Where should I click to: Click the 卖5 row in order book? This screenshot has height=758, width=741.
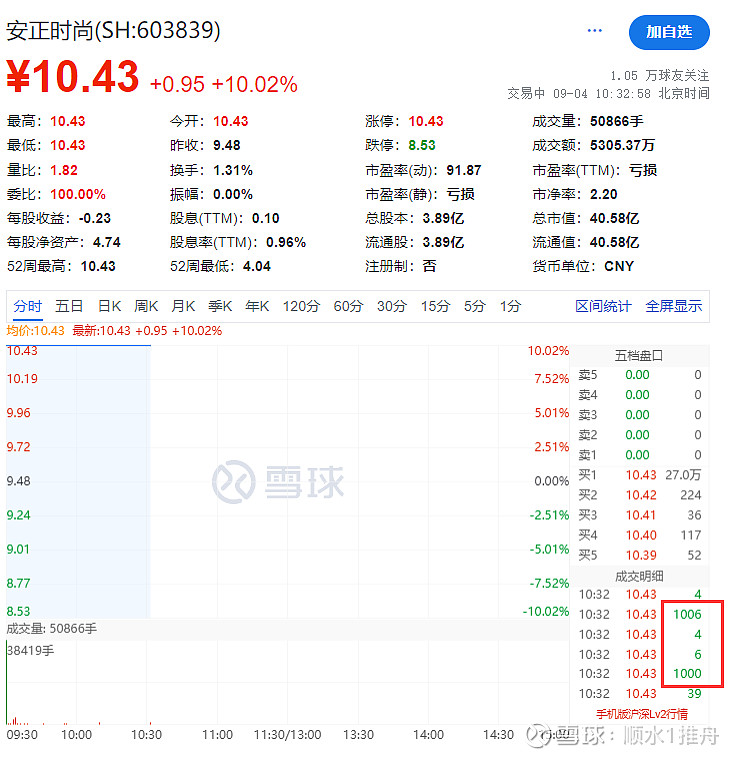click(x=639, y=375)
